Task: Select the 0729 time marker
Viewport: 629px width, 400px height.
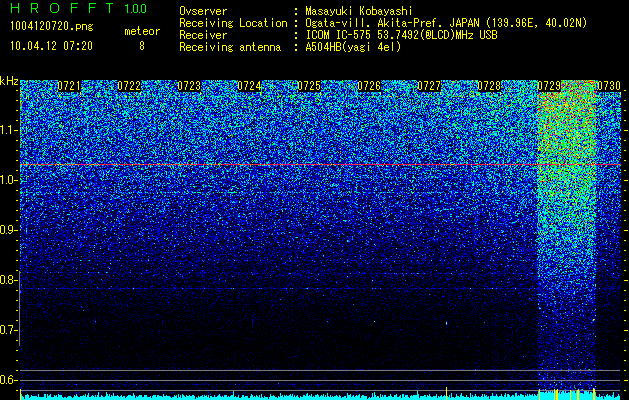Action: coord(549,86)
